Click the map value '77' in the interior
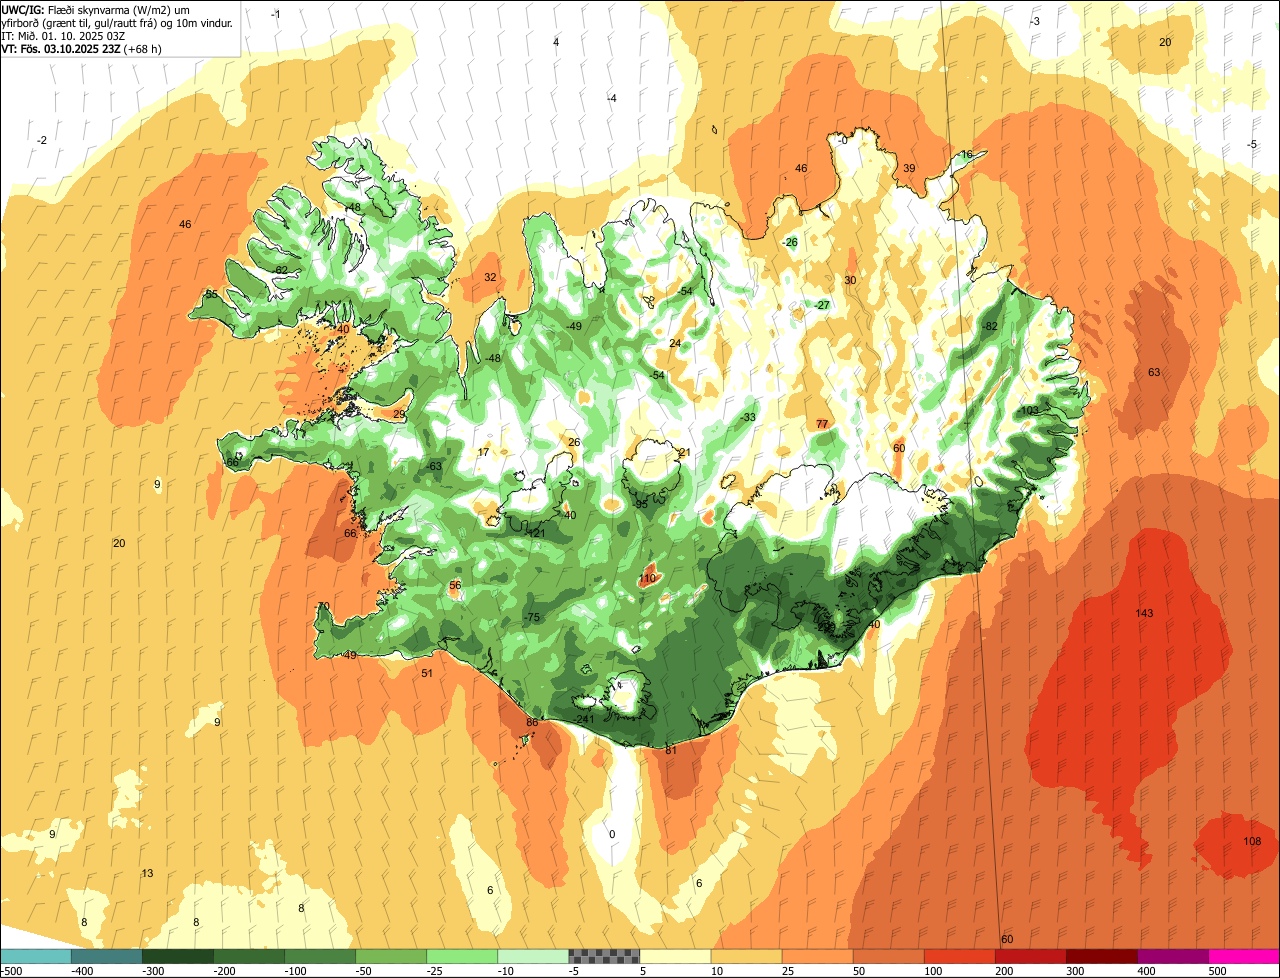This screenshot has height=978, width=1280. [822, 424]
